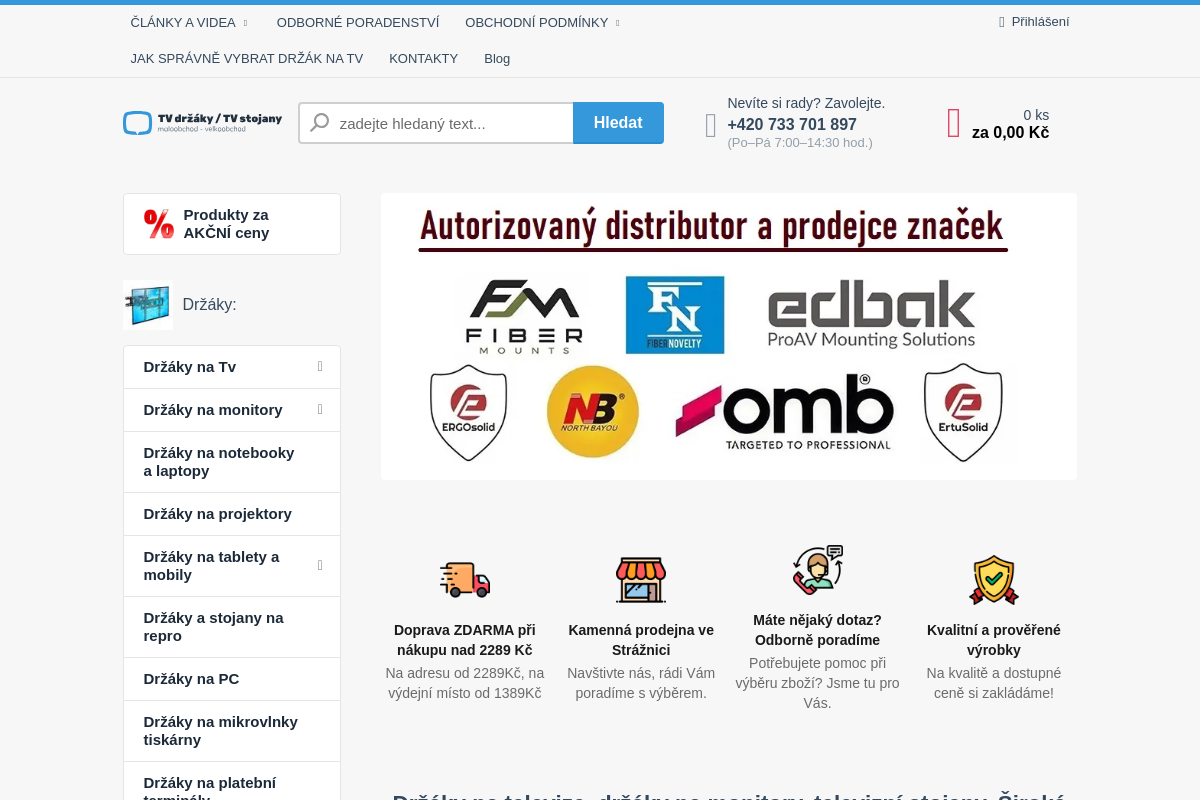Open ODBORNÉ PORADENSTVÍ menu item
The height and width of the screenshot is (800, 1200).
tap(358, 22)
